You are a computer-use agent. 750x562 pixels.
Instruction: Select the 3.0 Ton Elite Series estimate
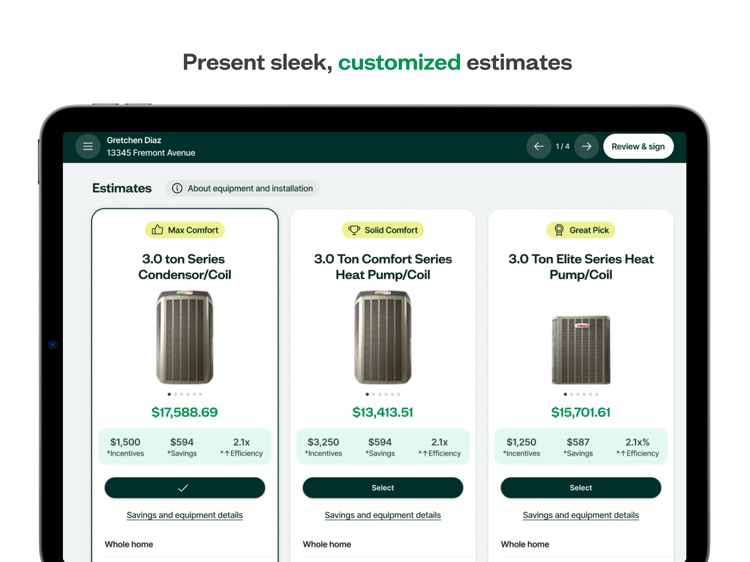580,488
